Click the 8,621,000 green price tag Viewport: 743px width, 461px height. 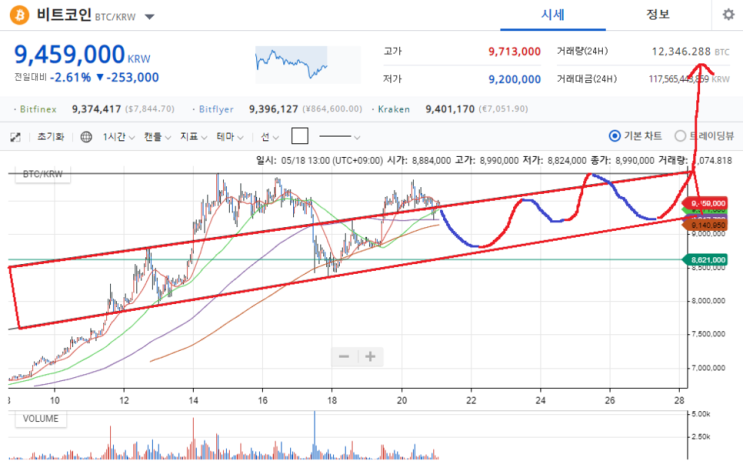tap(705, 260)
